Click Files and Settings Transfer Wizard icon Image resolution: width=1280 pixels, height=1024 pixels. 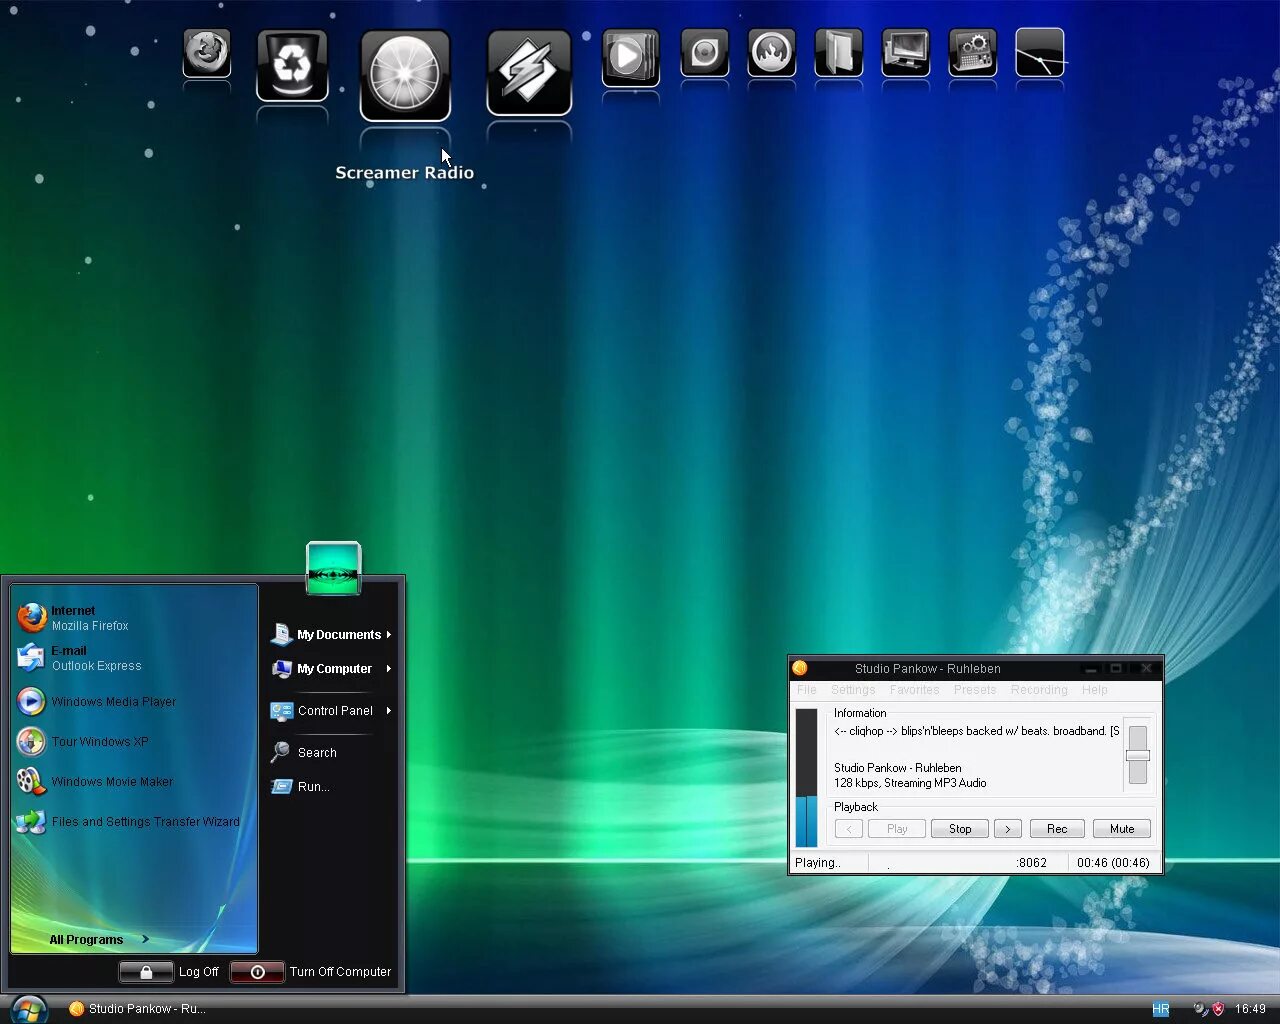[x=31, y=821]
